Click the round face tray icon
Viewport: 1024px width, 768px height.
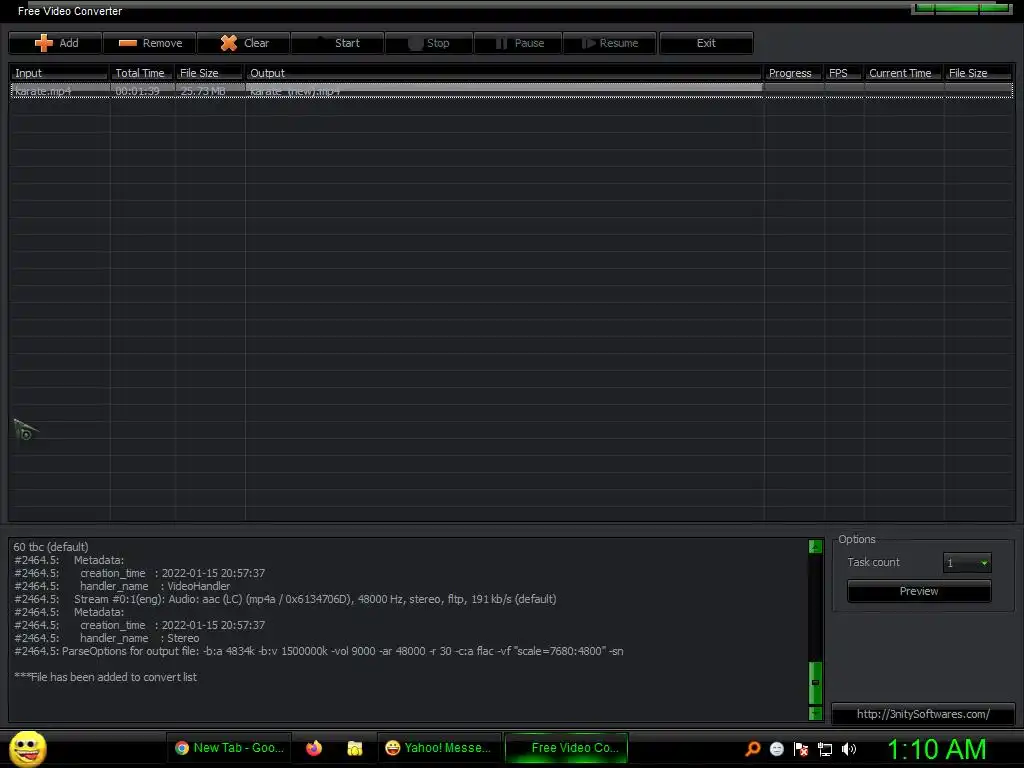[x=776, y=749]
